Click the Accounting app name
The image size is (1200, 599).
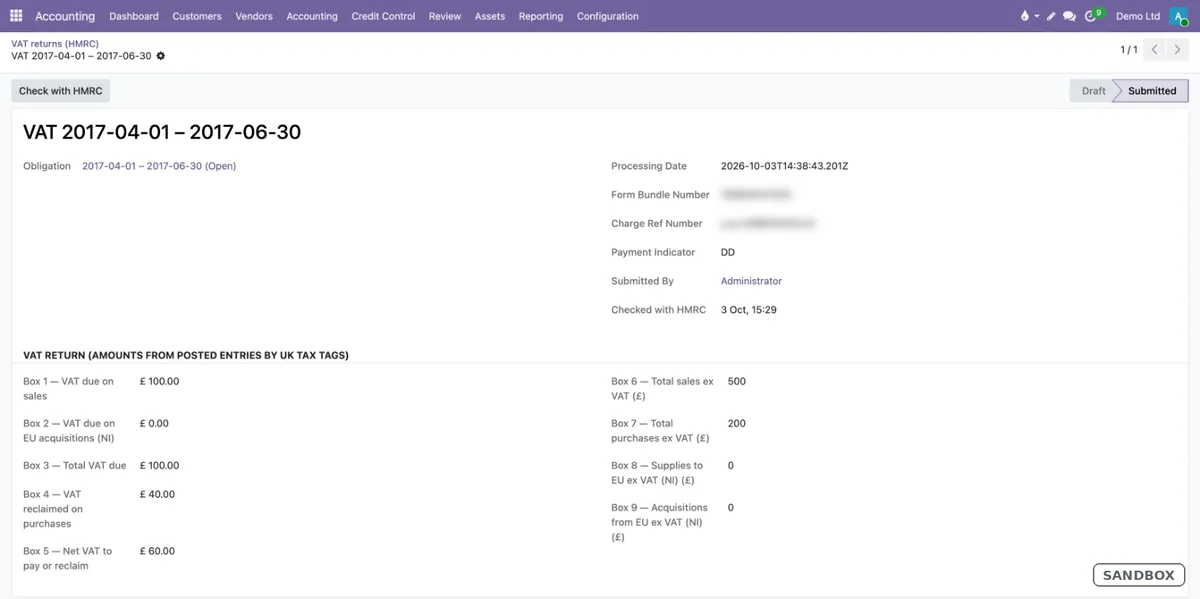(65, 16)
